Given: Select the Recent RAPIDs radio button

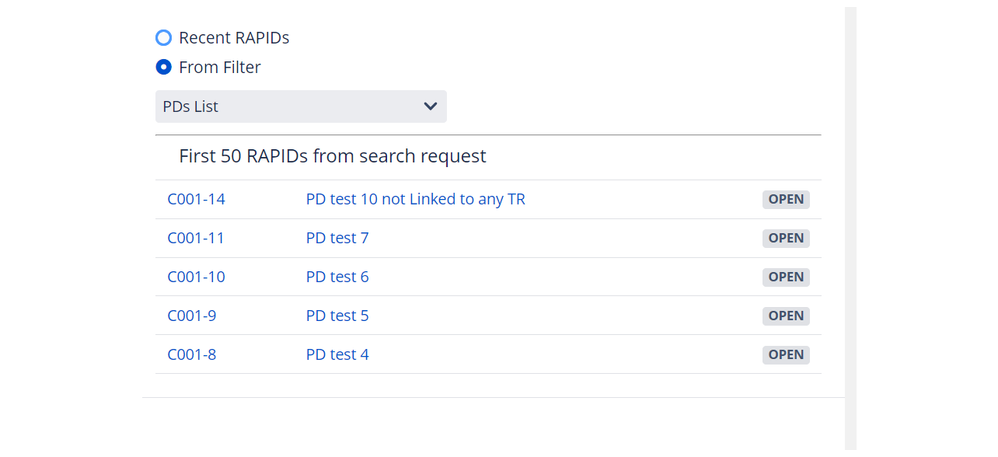Looking at the screenshot, I should click(164, 38).
